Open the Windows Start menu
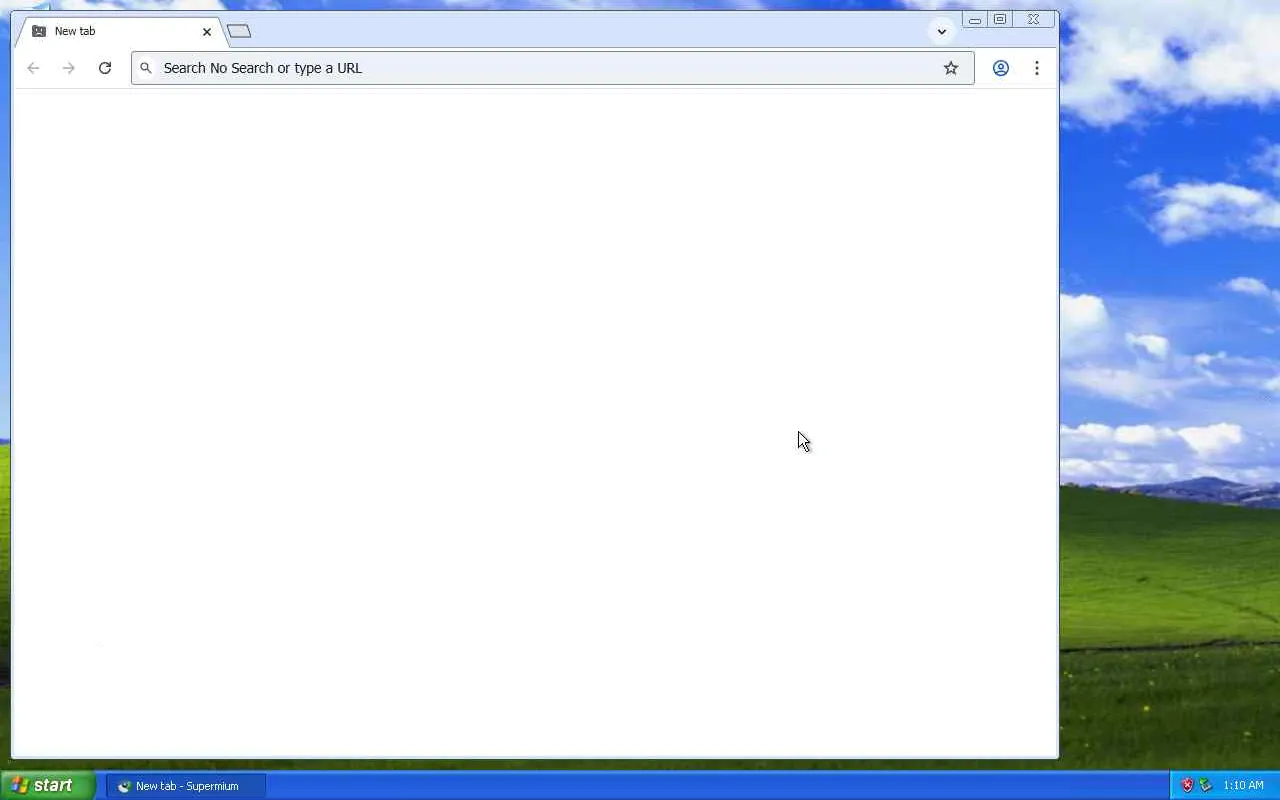This screenshot has width=1280, height=800. pyautogui.click(x=47, y=786)
